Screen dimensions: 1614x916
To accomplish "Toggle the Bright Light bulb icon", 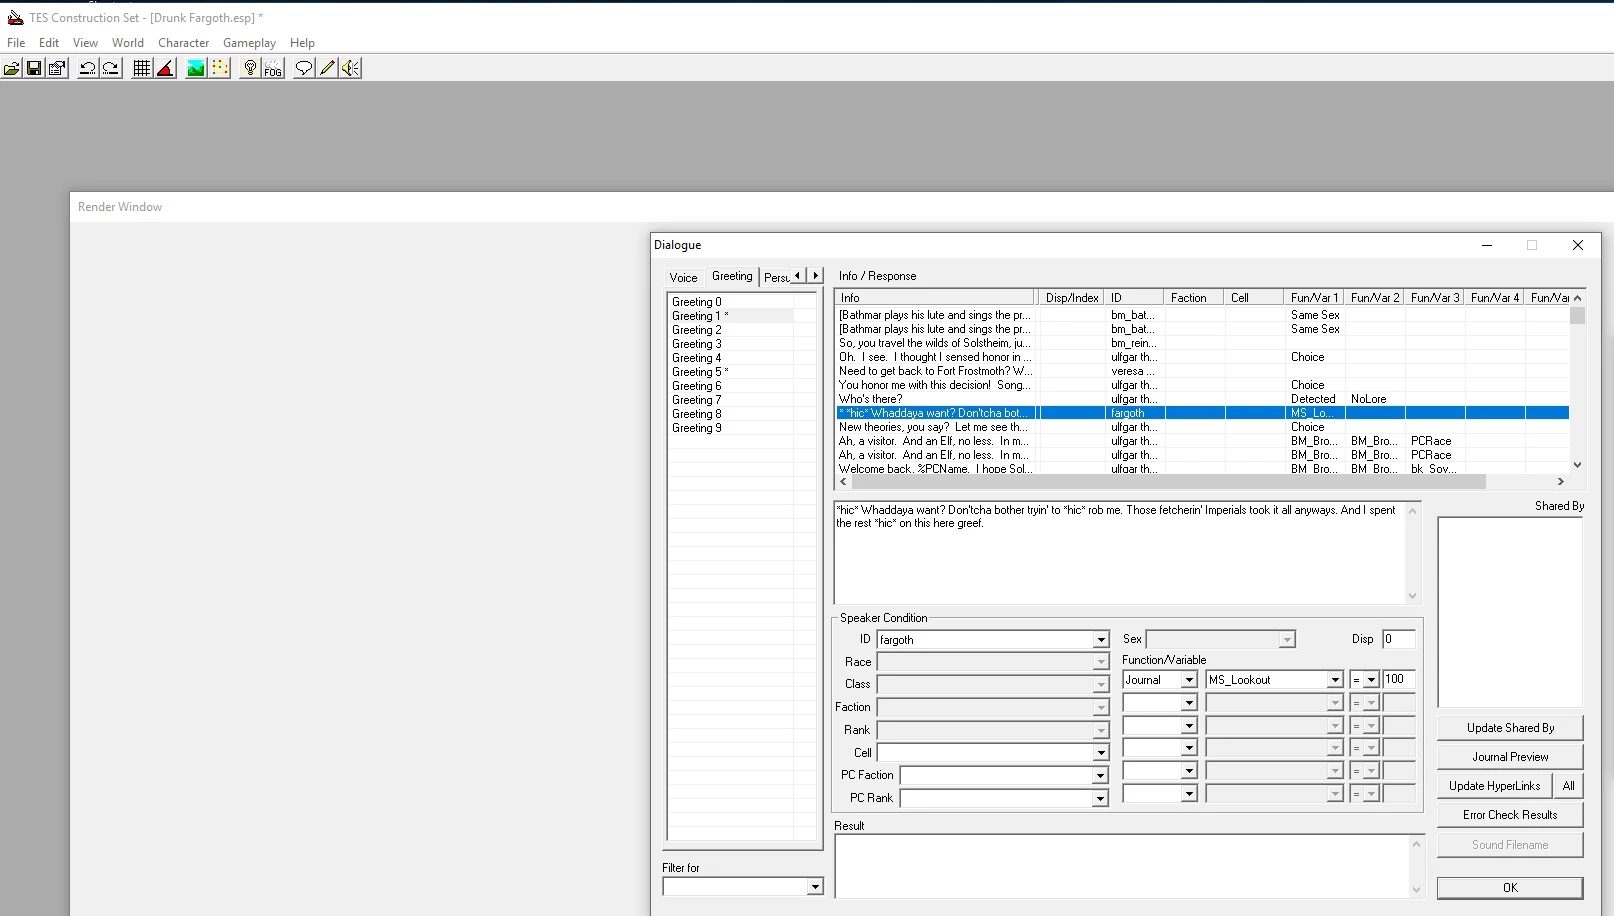I will (250, 68).
